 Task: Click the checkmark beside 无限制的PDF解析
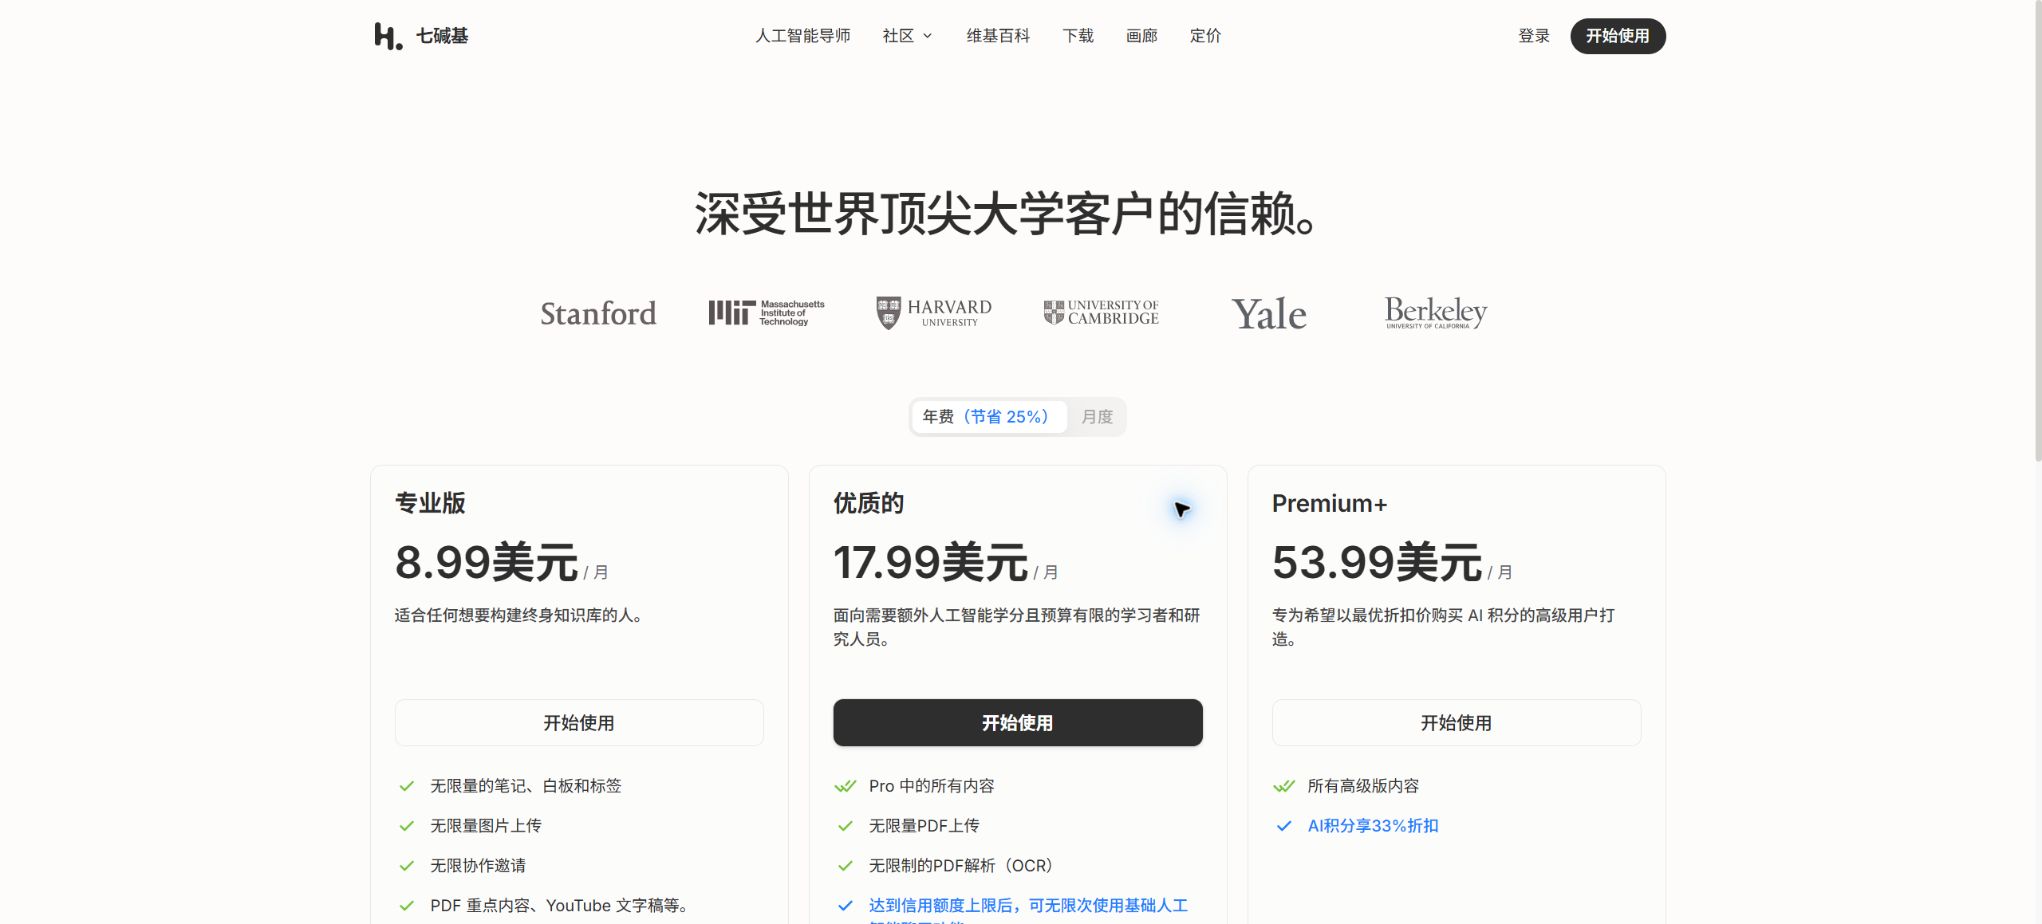(x=845, y=866)
